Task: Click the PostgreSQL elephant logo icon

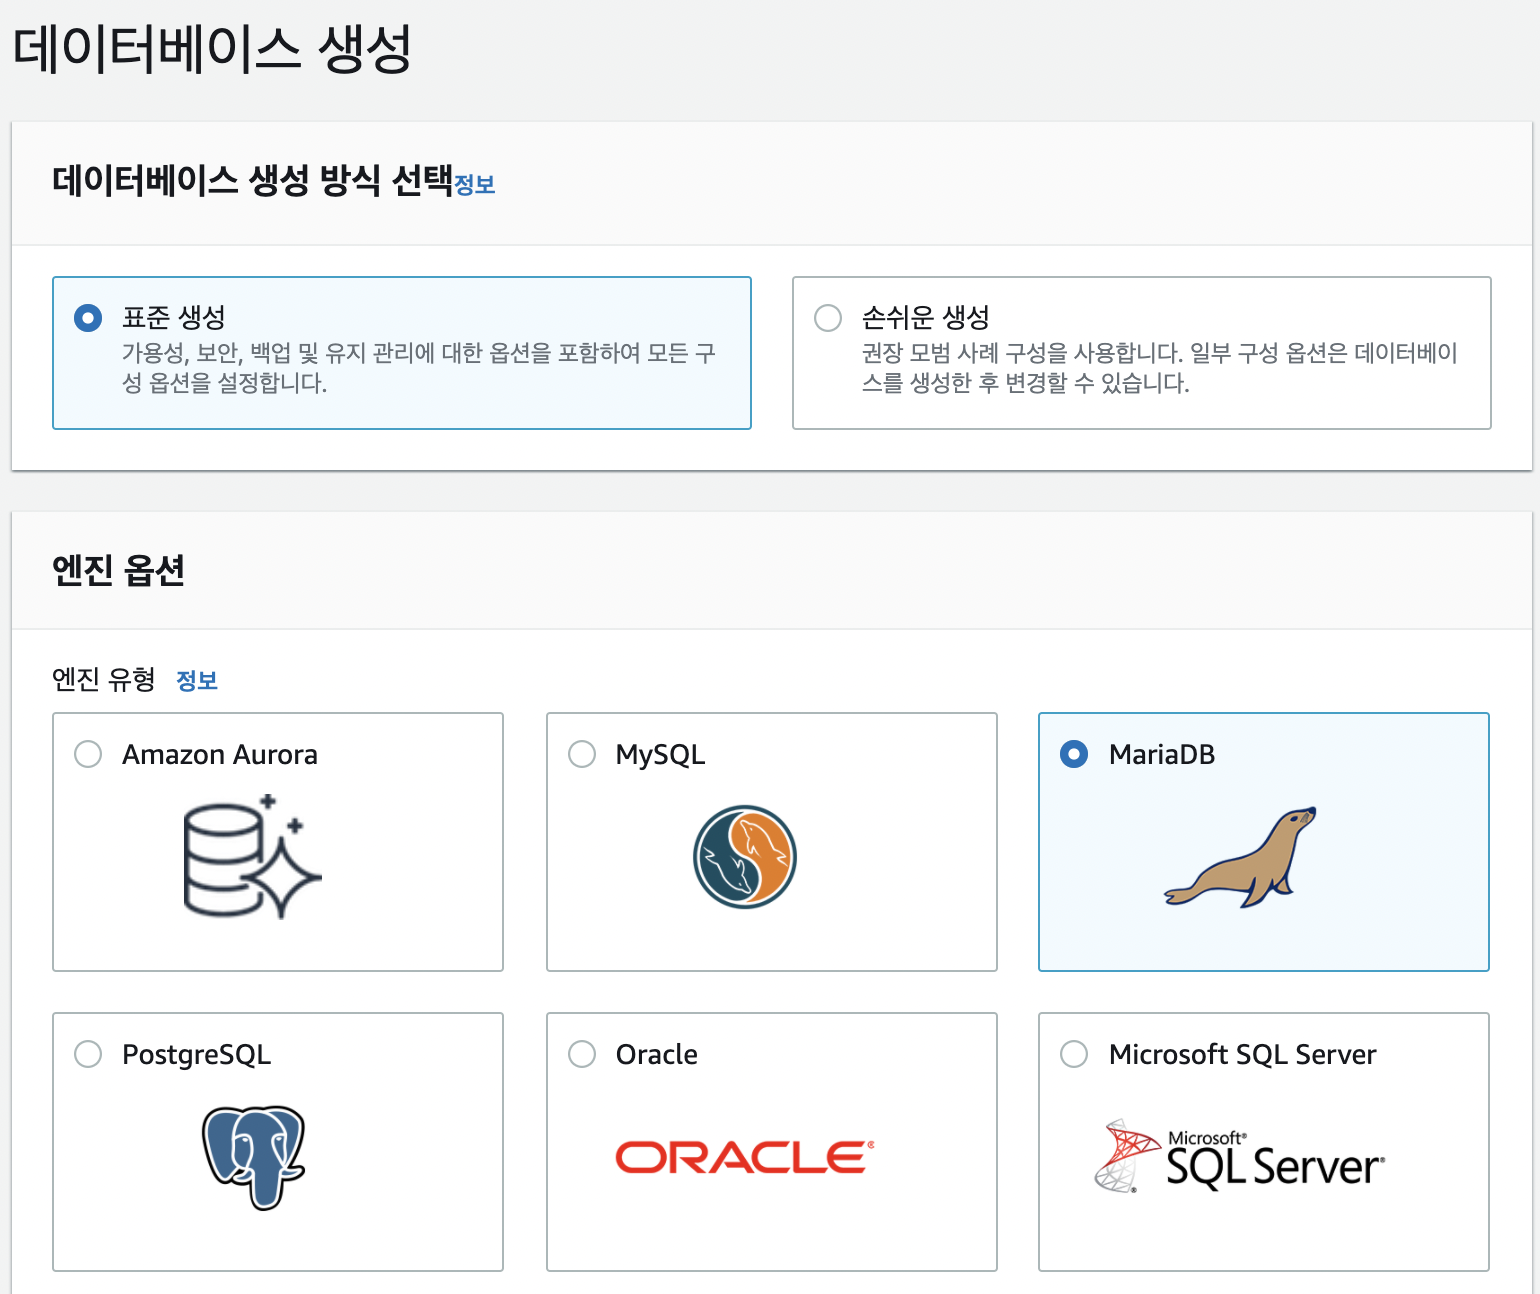Action: click(x=254, y=1157)
